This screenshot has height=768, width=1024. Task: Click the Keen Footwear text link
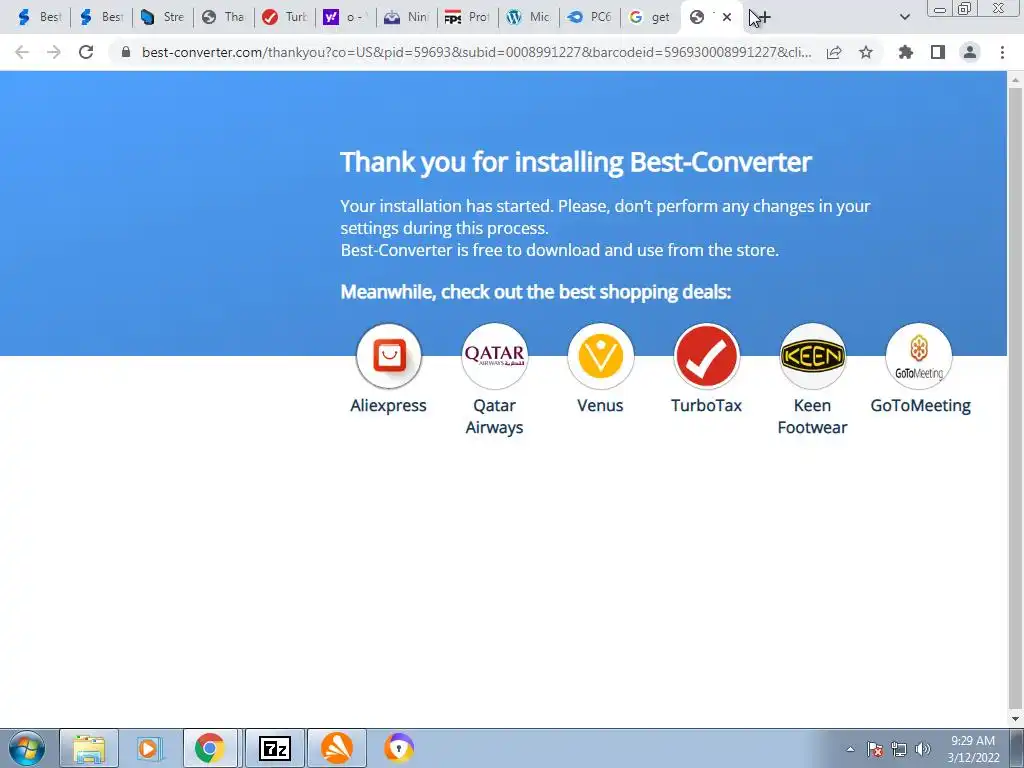812,416
